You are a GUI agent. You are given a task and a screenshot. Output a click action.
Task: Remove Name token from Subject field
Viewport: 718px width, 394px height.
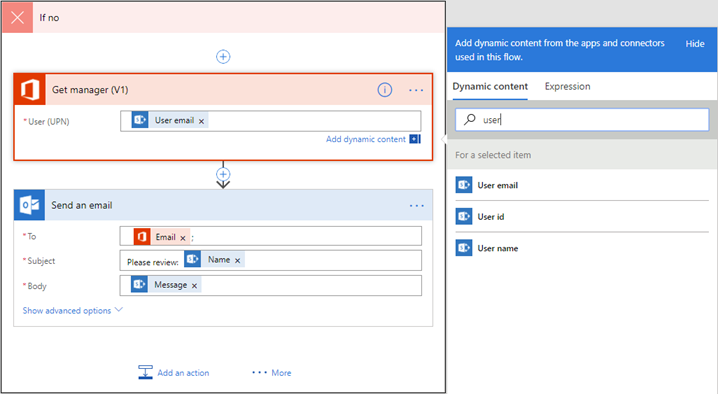238,260
